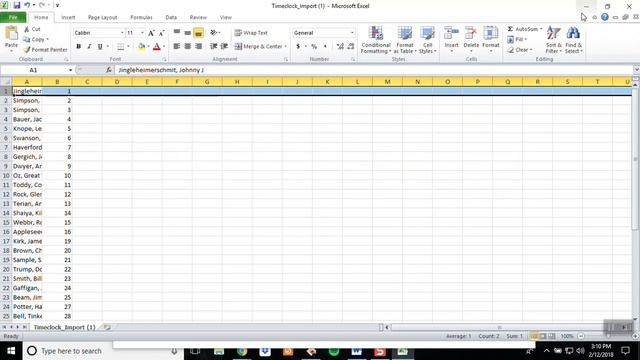Viewport: 640px width, 360px height.
Task: Open the General number format dropdown
Action: click(x=352, y=33)
